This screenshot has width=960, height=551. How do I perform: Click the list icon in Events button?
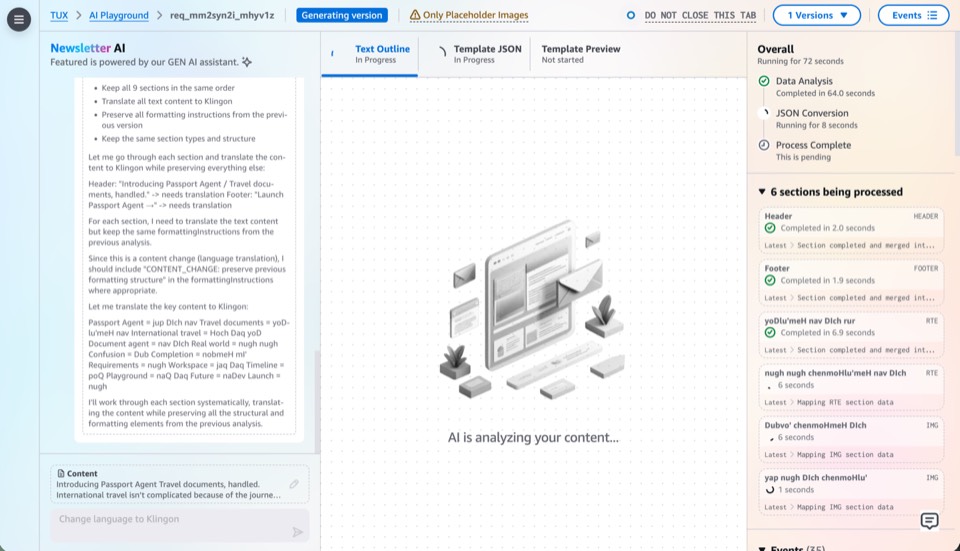coord(932,15)
